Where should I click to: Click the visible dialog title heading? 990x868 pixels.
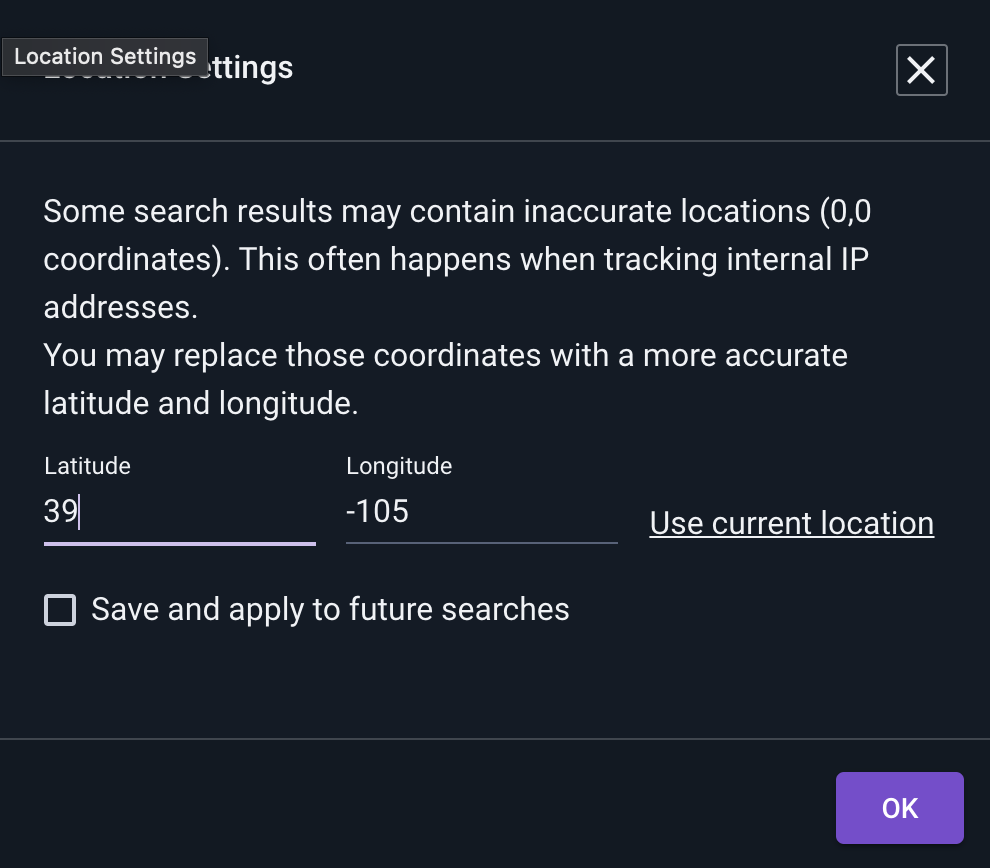[169, 68]
